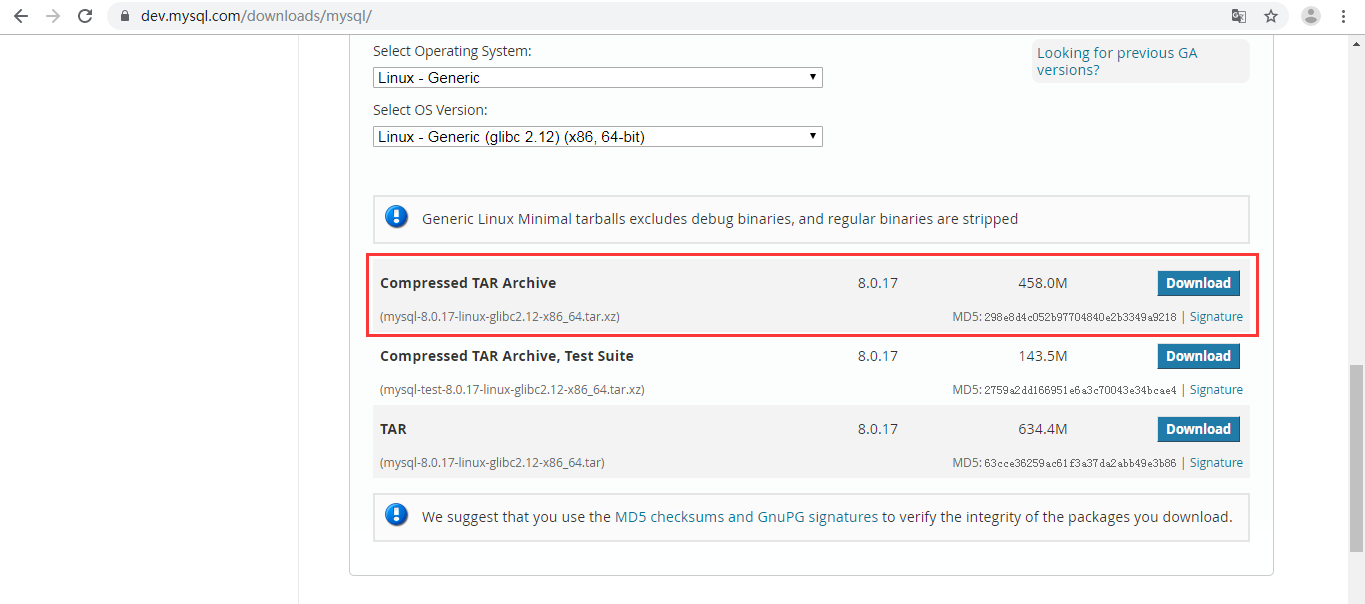Open Signature for the Test Suite archive
The image size is (1365, 604).
click(1216, 390)
